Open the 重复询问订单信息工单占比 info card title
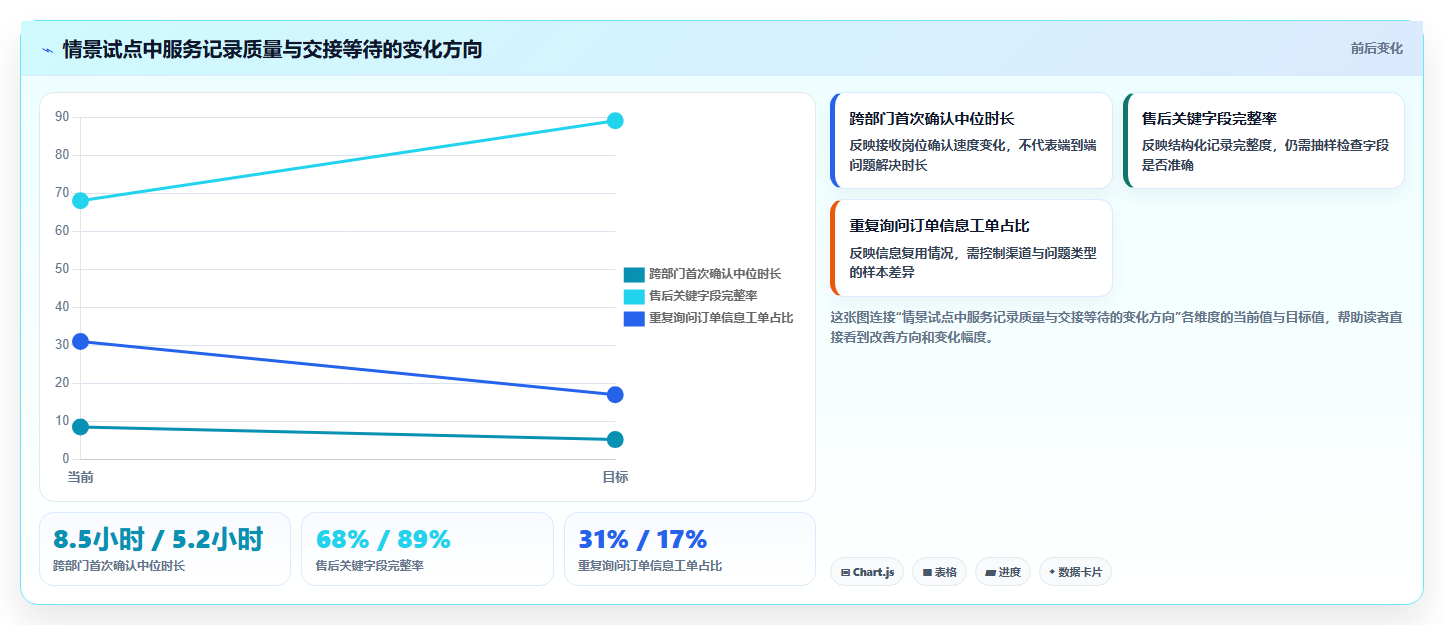This screenshot has width=1444, height=625. pos(940,225)
